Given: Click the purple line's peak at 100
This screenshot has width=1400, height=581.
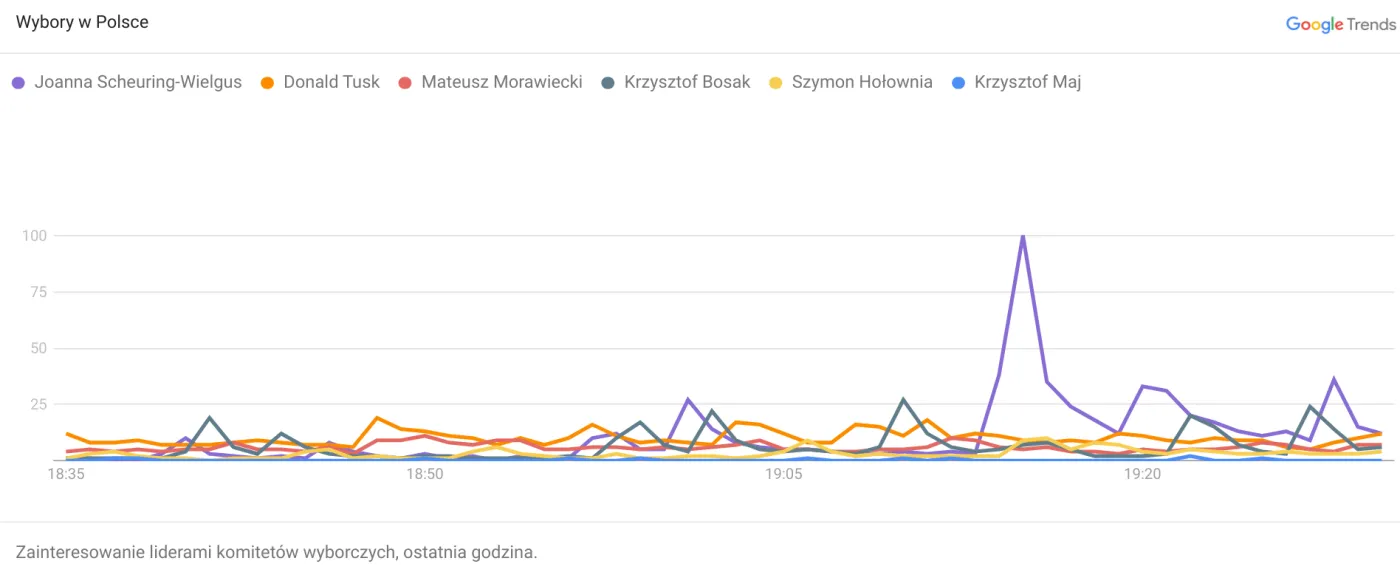Looking at the screenshot, I should [x=1022, y=236].
